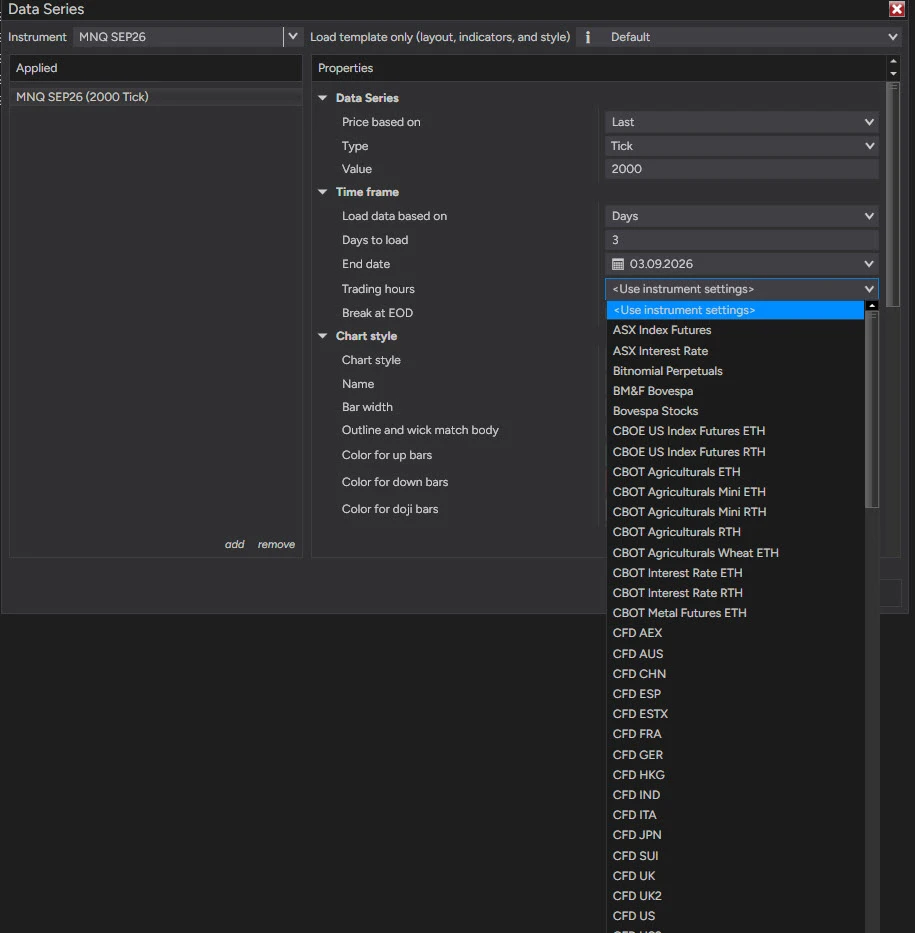
Task: Select CBOE US Index Futures RTH
Action: [x=735, y=452]
